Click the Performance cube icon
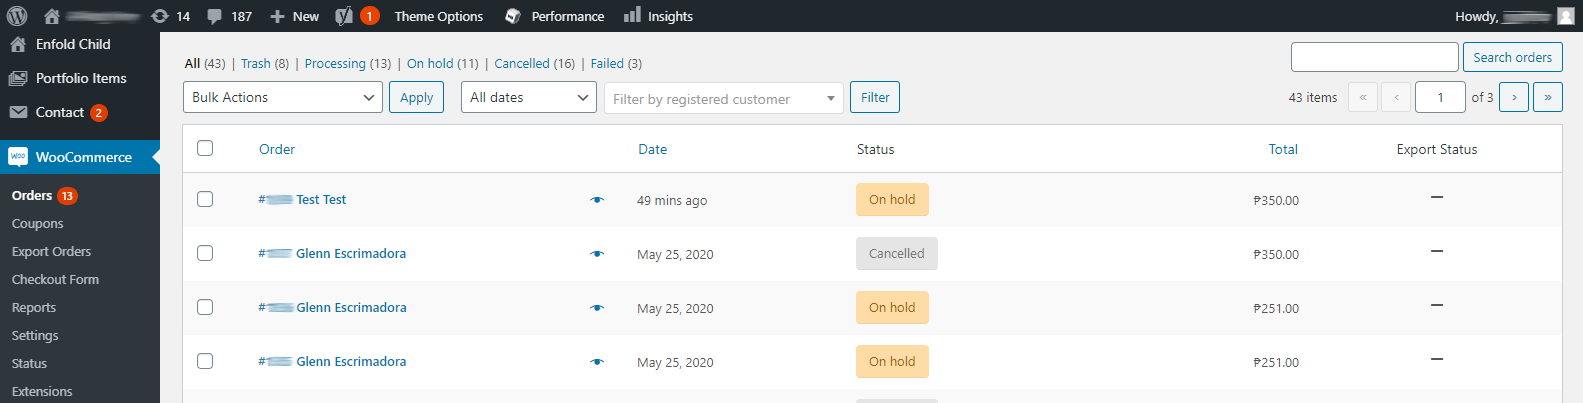1583x403 pixels. [513, 16]
